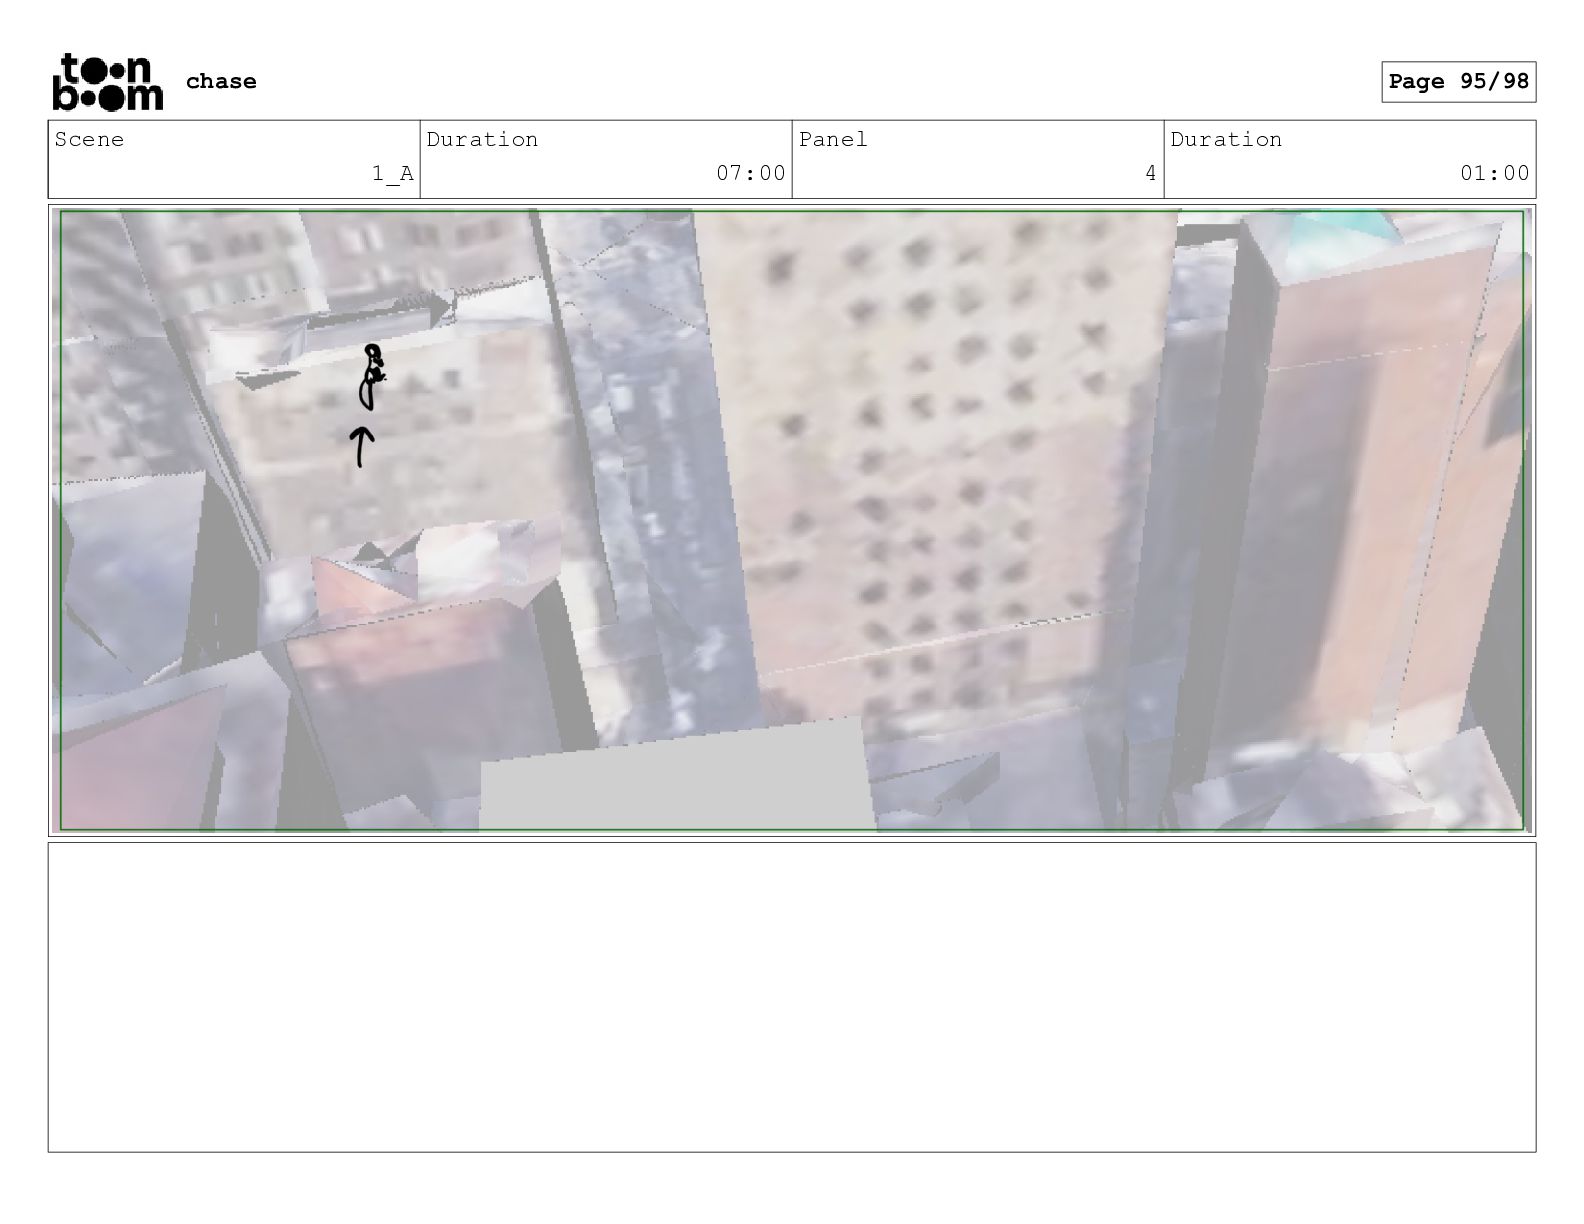Image resolution: width=1584 pixels, height=1224 pixels.
Task: Click the storyboard panel image of buildings
Action: pyautogui.click(x=792, y=520)
